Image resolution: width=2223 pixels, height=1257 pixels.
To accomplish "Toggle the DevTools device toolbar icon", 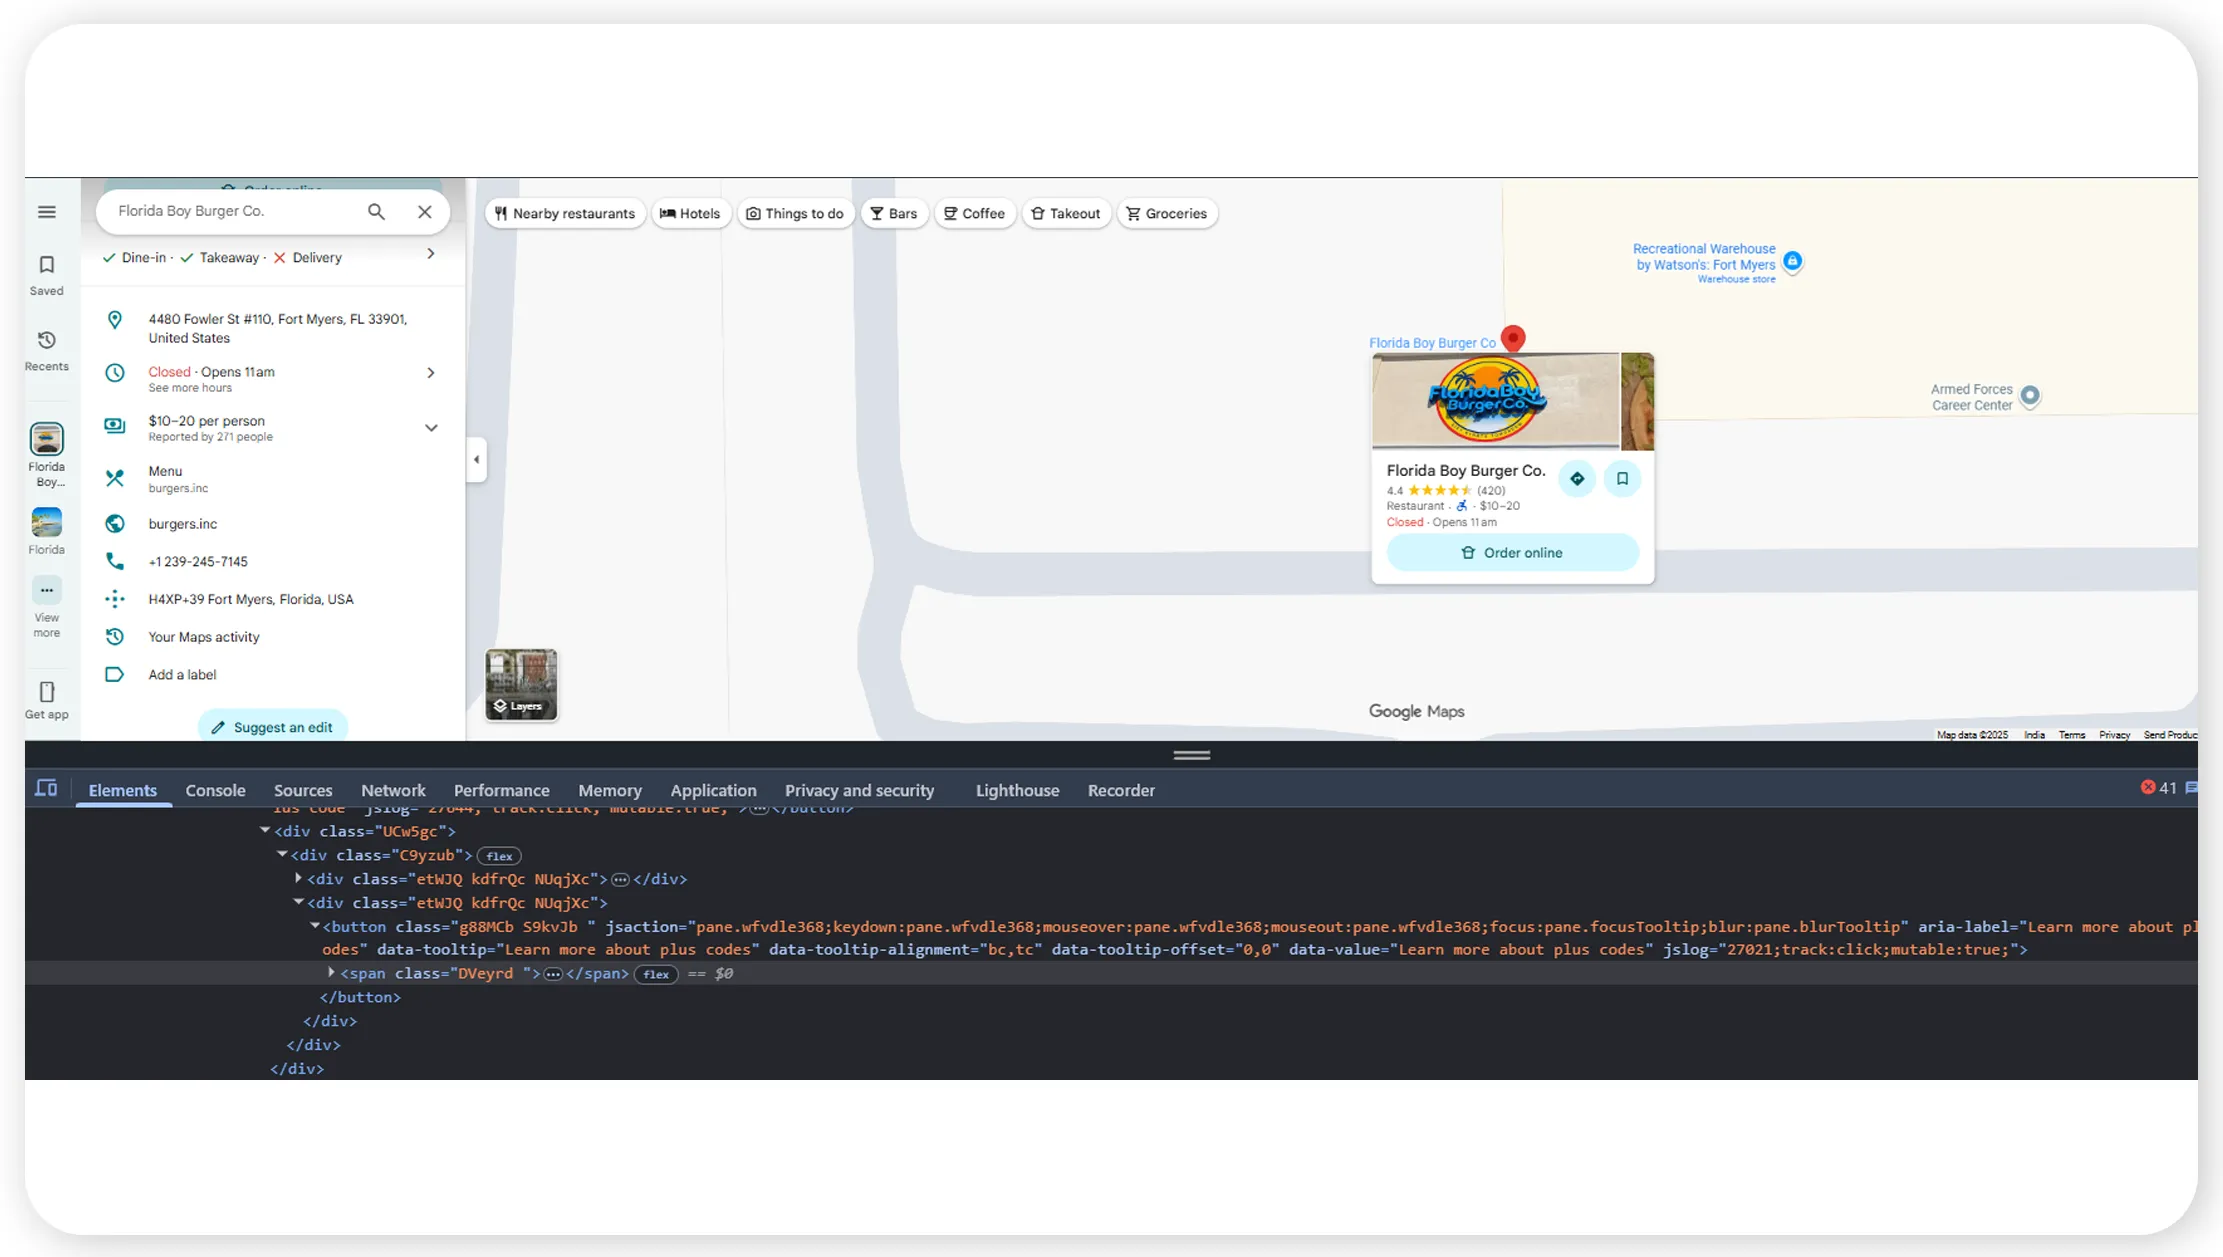I will coord(46,789).
